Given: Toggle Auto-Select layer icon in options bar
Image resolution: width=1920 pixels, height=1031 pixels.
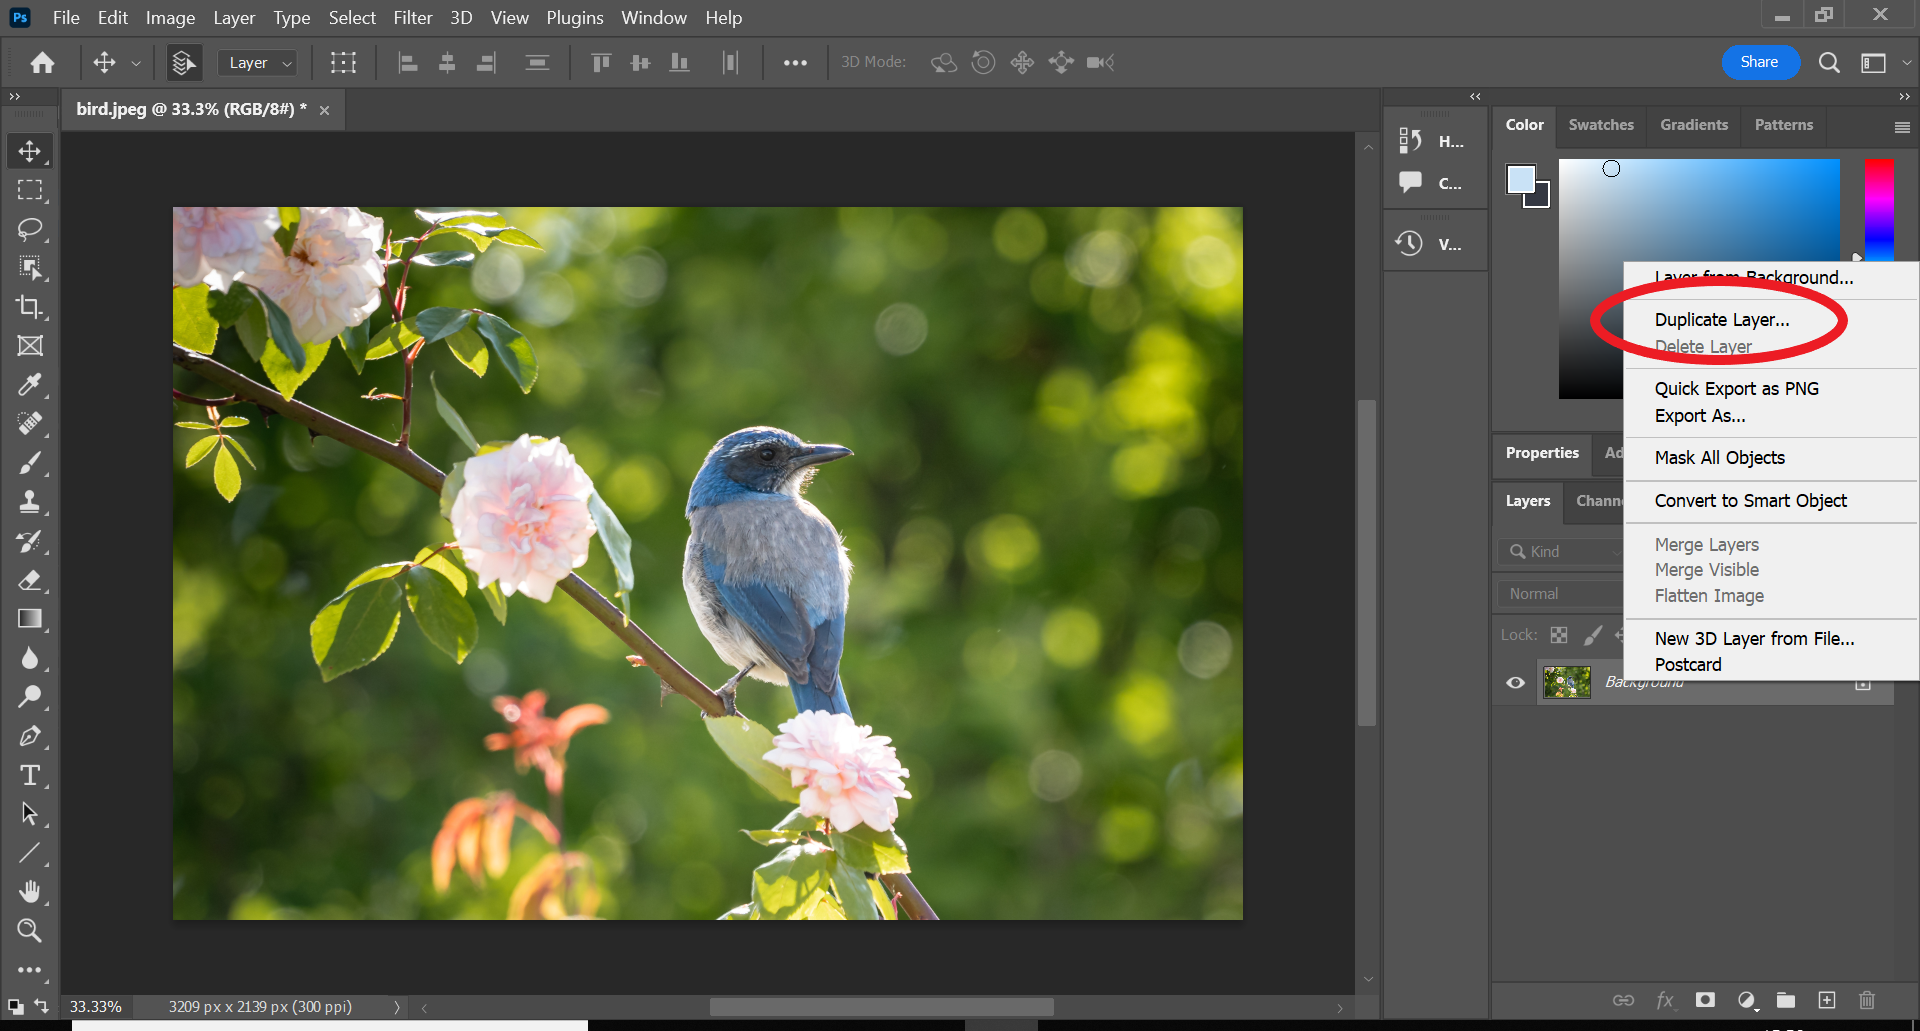Looking at the screenshot, I should [x=183, y=63].
